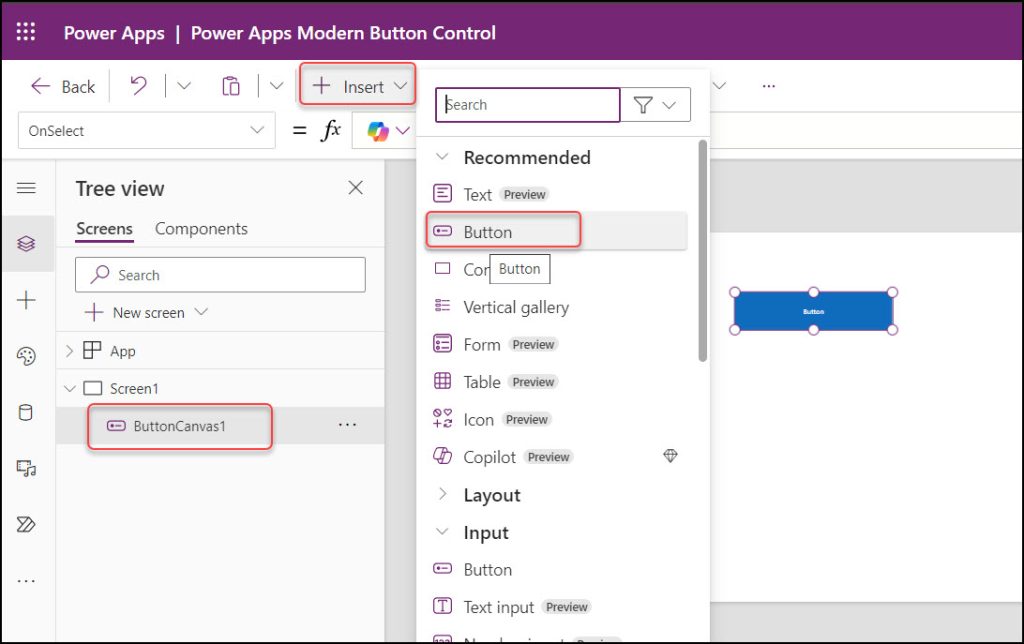Screen dimensions: 1024x644
Task: Open the undo options dropdown arrow
Action: pos(184,86)
